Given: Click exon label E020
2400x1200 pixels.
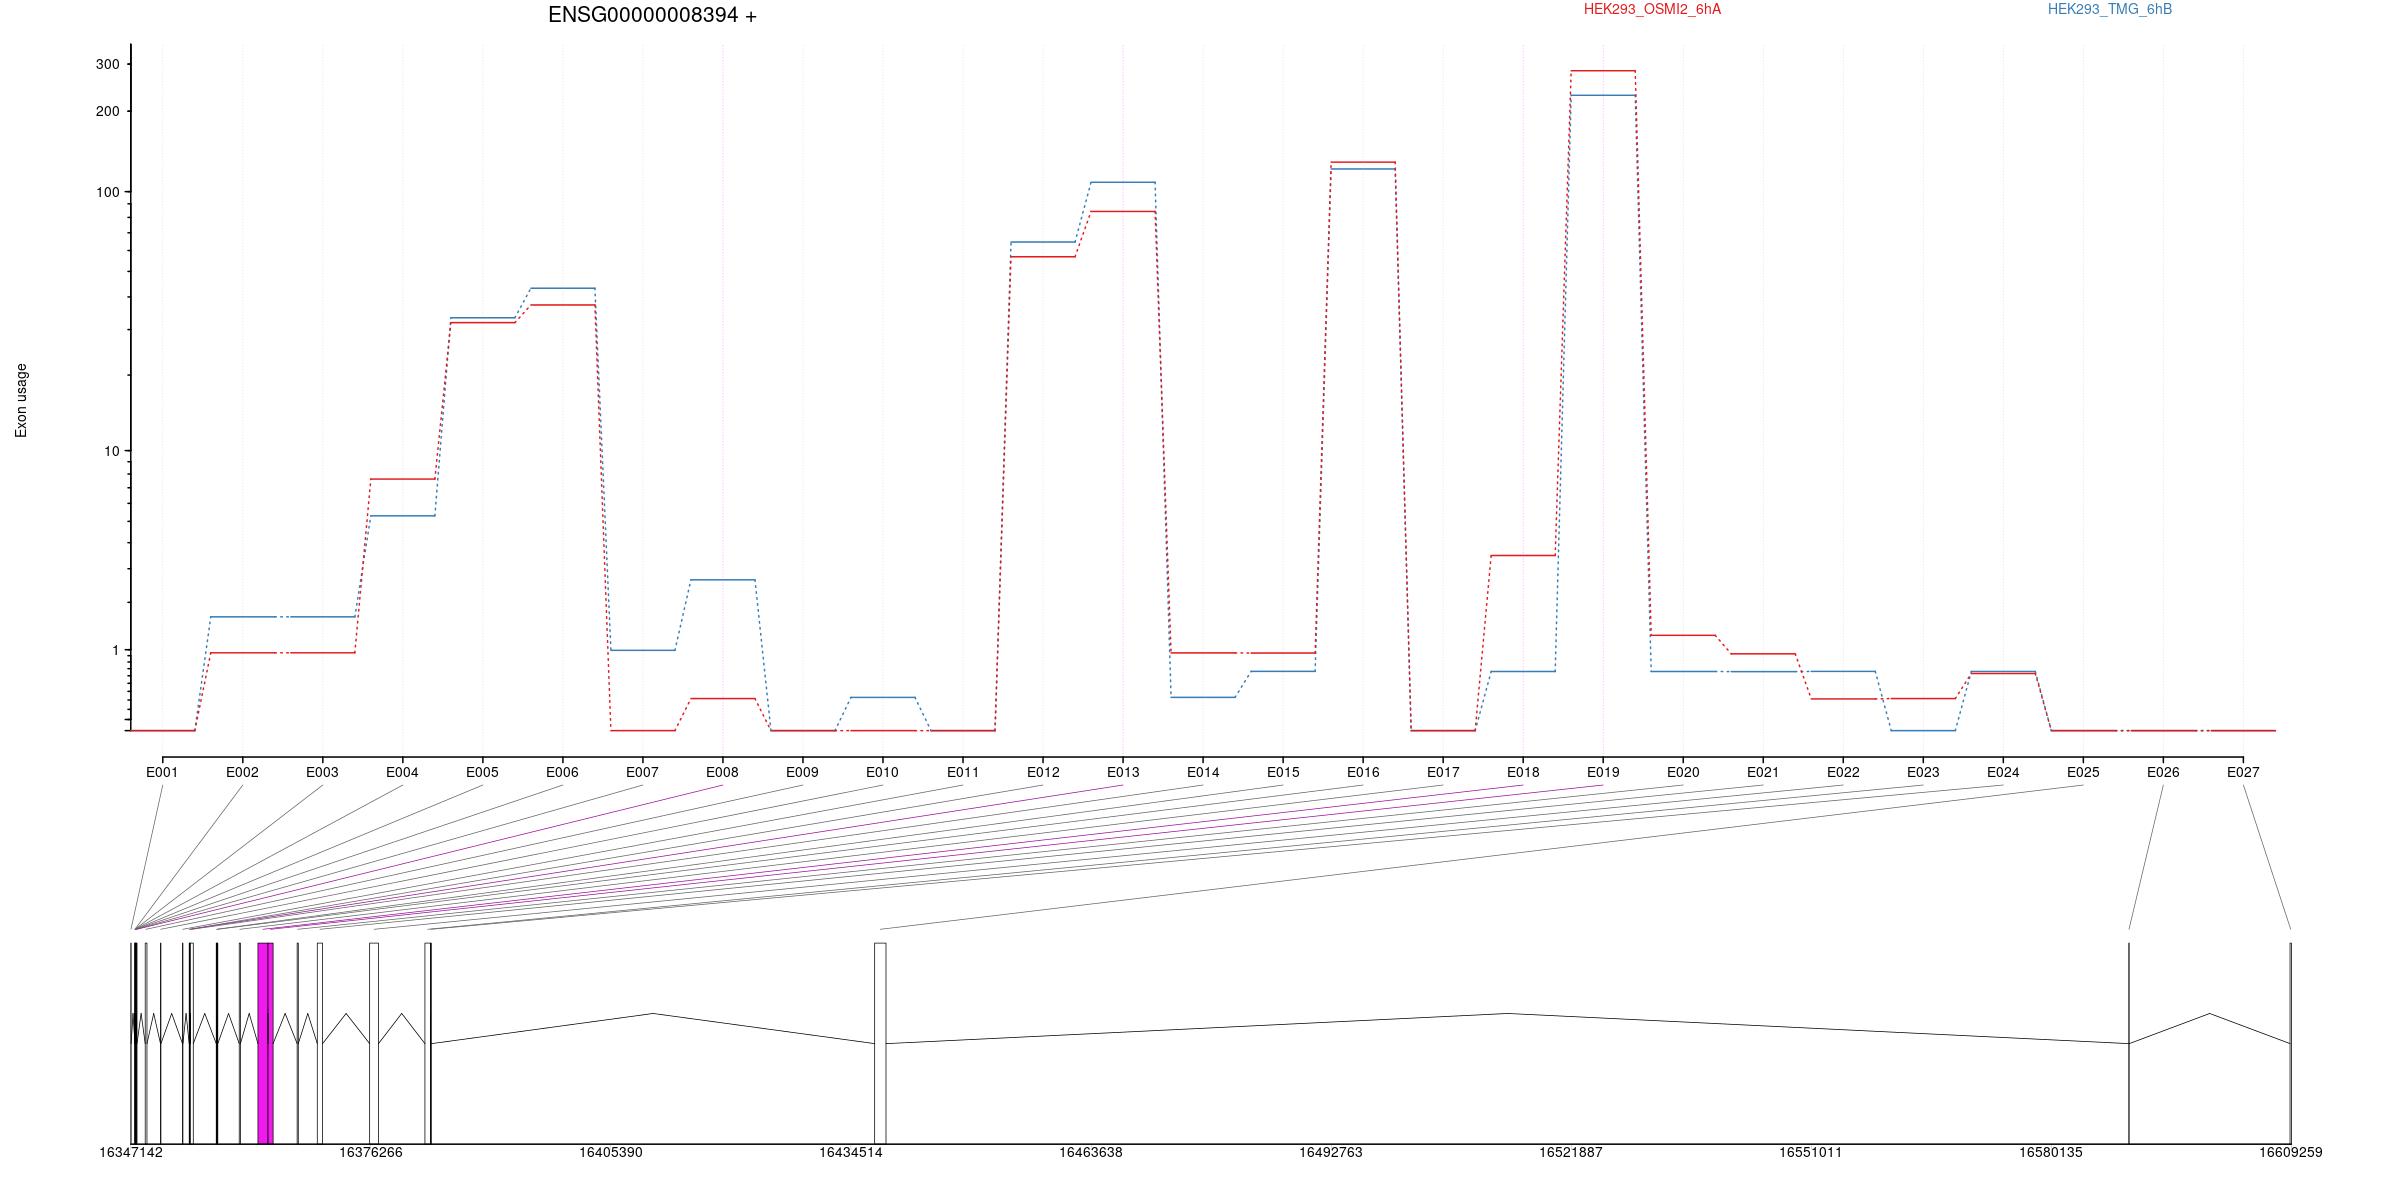Looking at the screenshot, I should (1683, 772).
